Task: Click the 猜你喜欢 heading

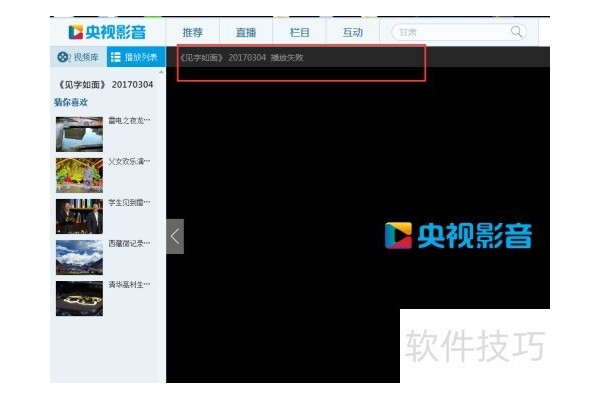Action: pos(71,102)
